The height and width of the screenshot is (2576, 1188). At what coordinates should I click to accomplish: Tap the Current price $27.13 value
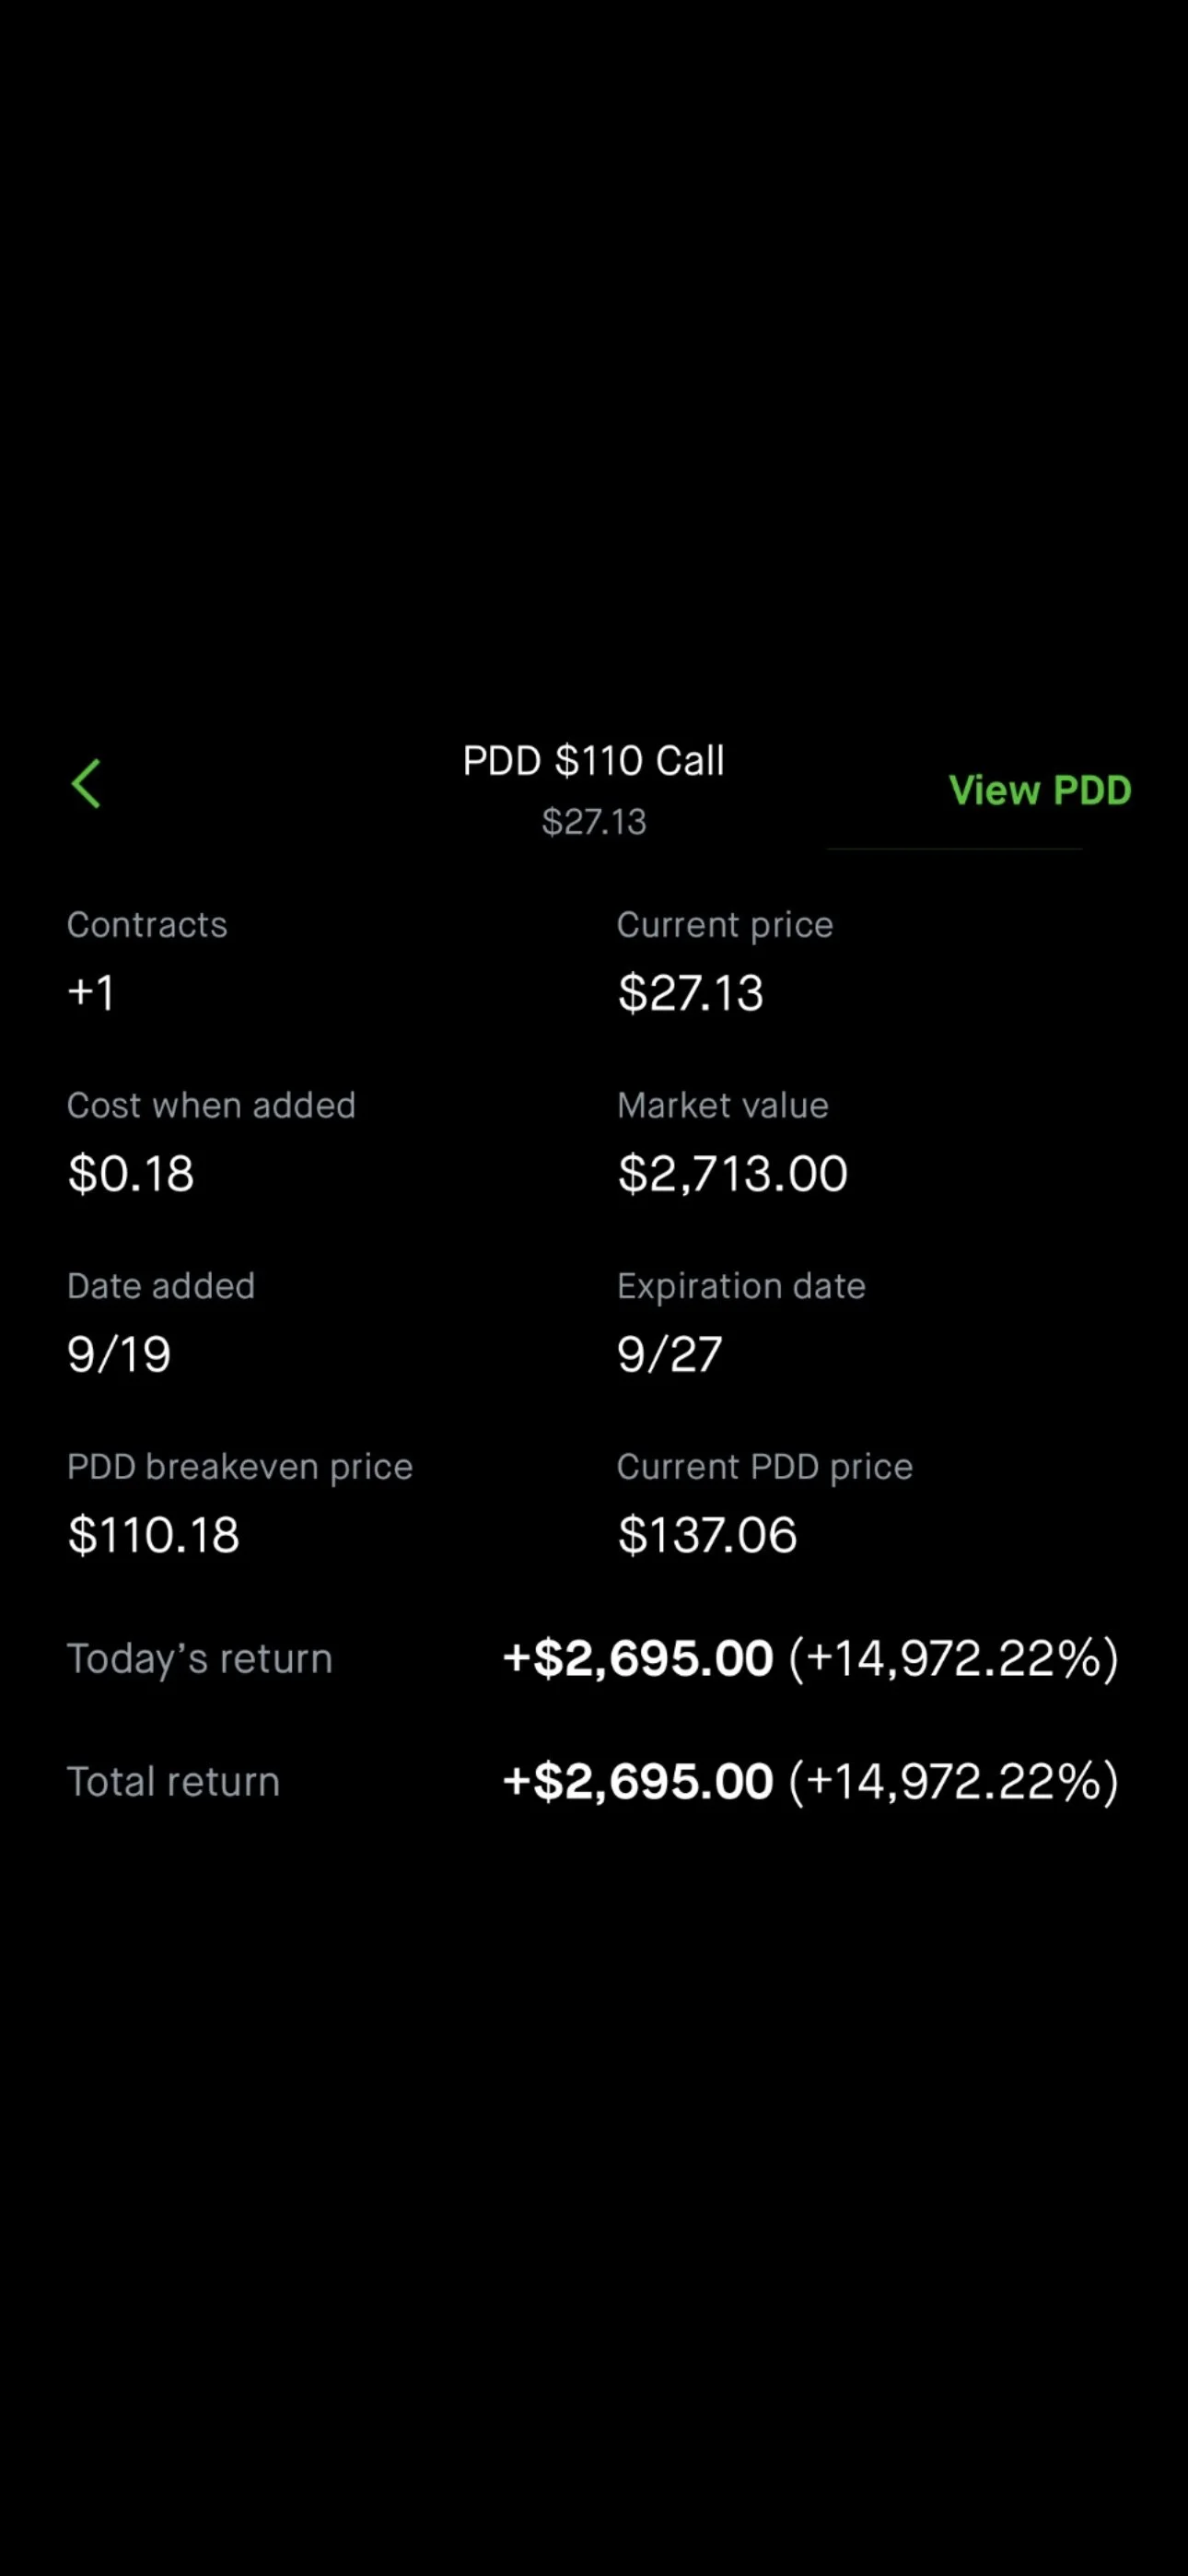pyautogui.click(x=691, y=993)
